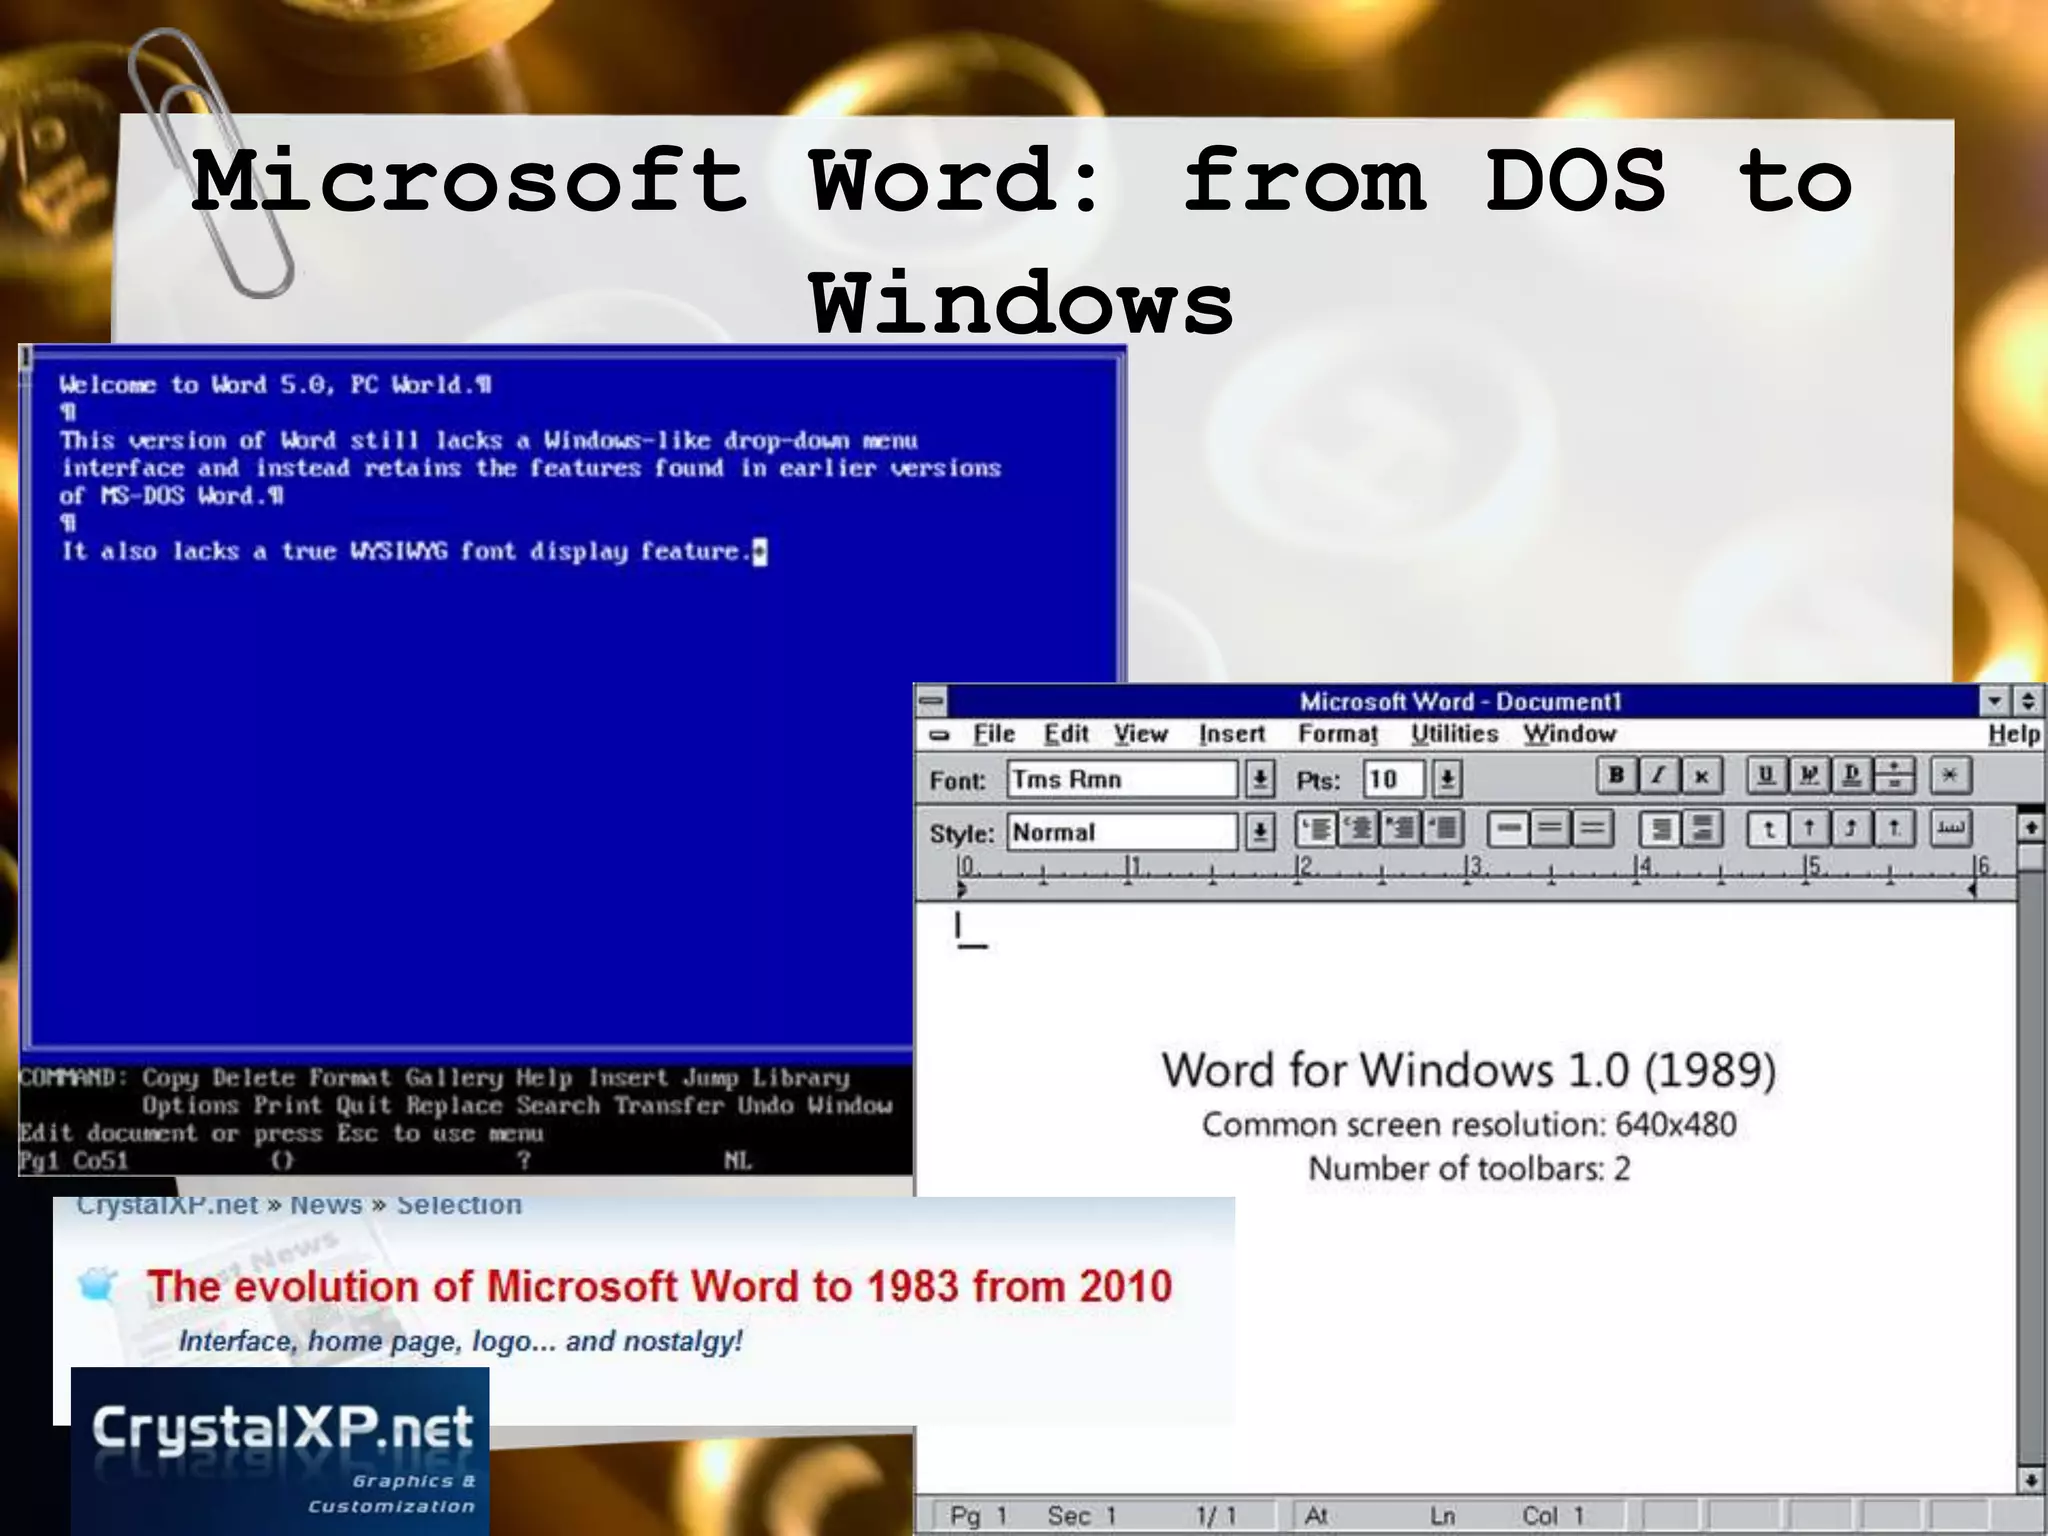2048x1536 pixels.
Task: Click the Style field showing Normal
Action: [1122, 832]
